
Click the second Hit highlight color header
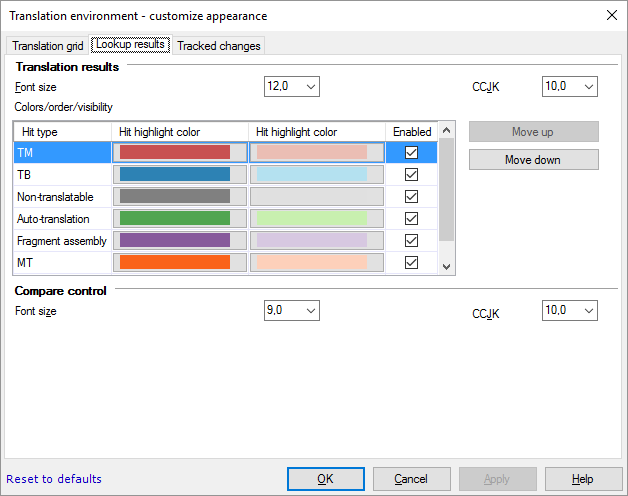317,132
